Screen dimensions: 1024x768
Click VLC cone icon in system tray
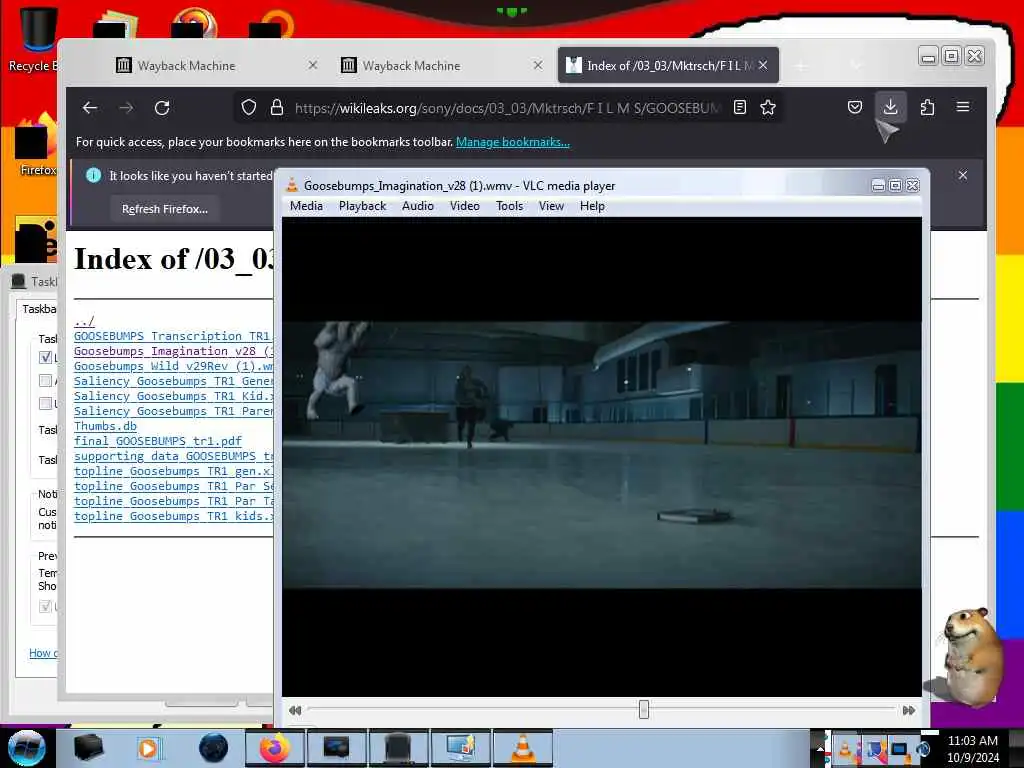pos(845,749)
